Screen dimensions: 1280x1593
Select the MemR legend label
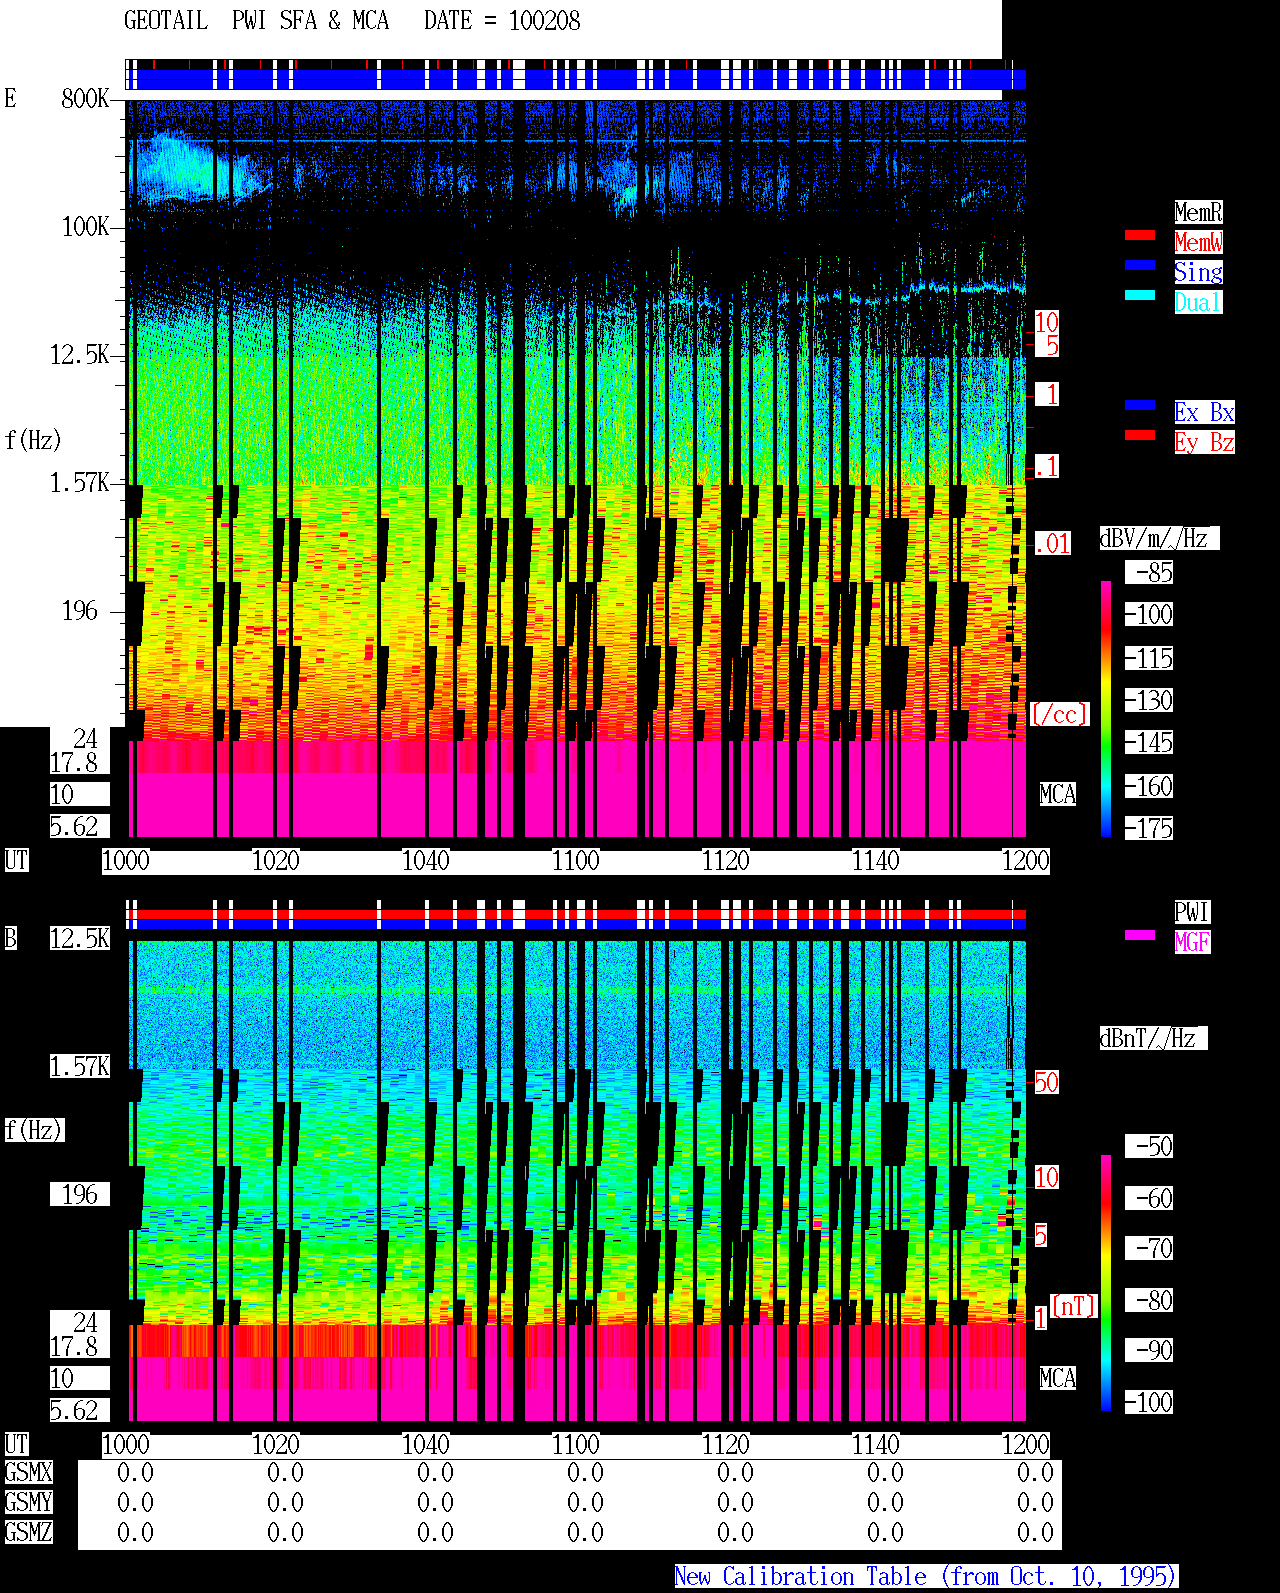tap(1198, 212)
